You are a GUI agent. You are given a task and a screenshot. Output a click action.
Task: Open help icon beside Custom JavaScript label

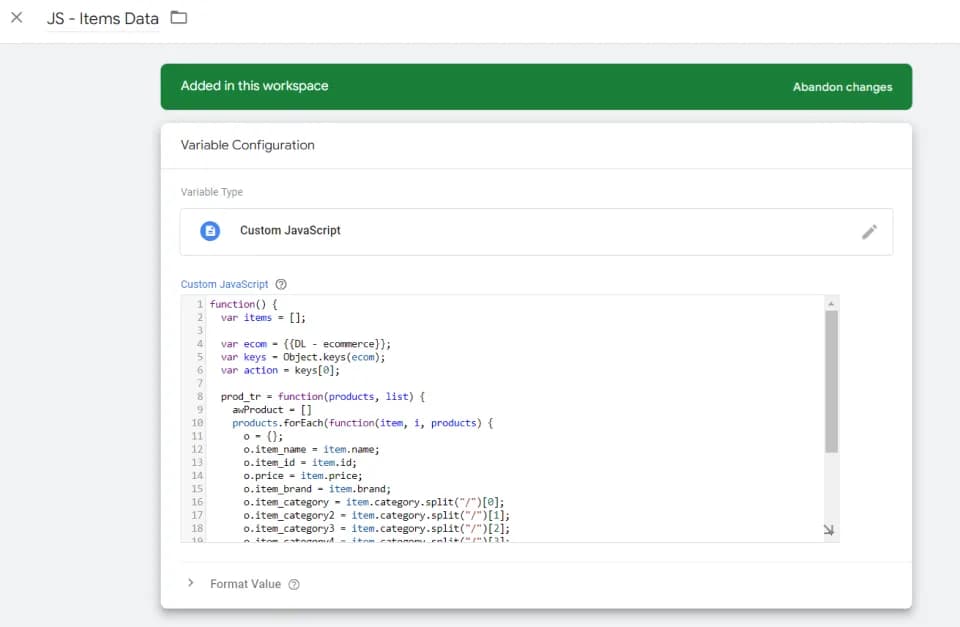tap(281, 284)
